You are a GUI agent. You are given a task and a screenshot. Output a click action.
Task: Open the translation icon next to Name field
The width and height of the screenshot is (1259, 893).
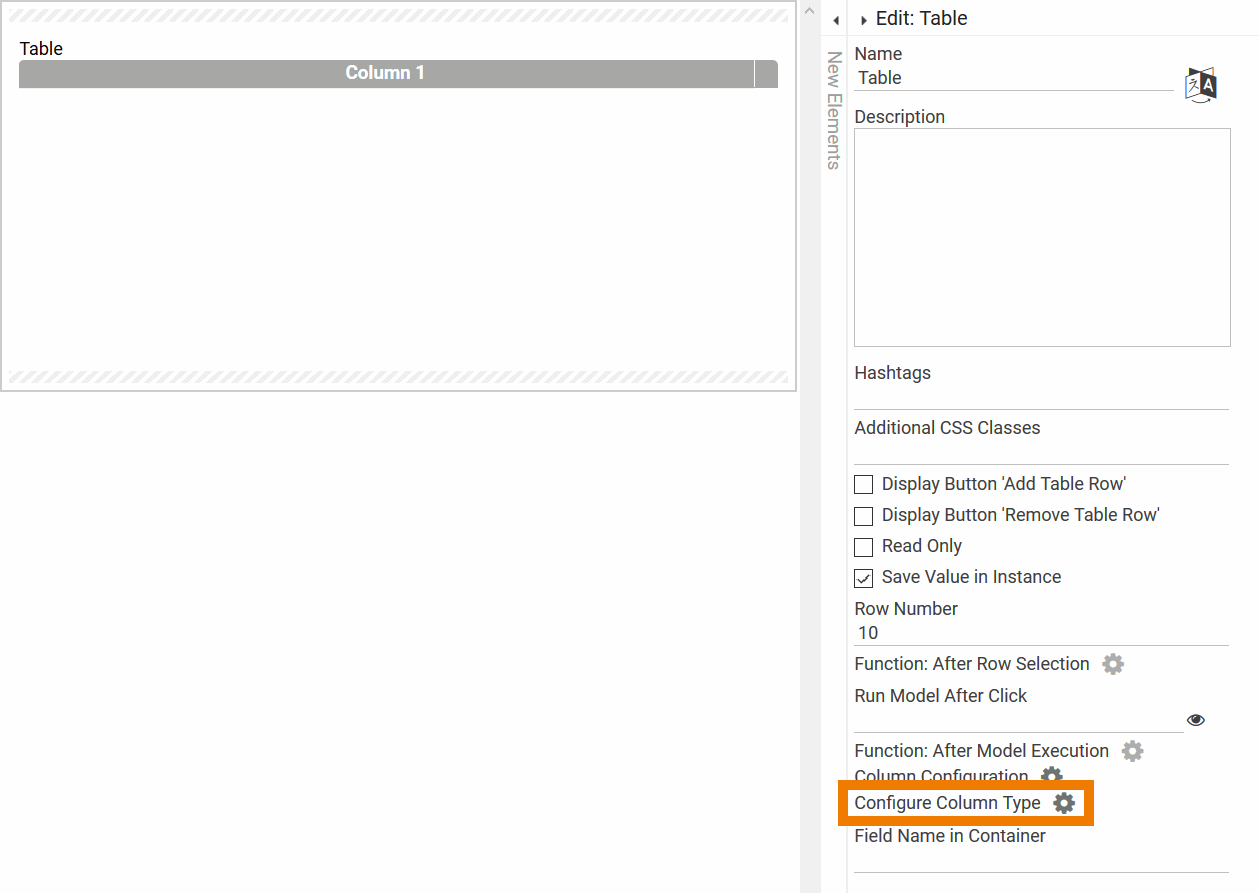click(1199, 85)
